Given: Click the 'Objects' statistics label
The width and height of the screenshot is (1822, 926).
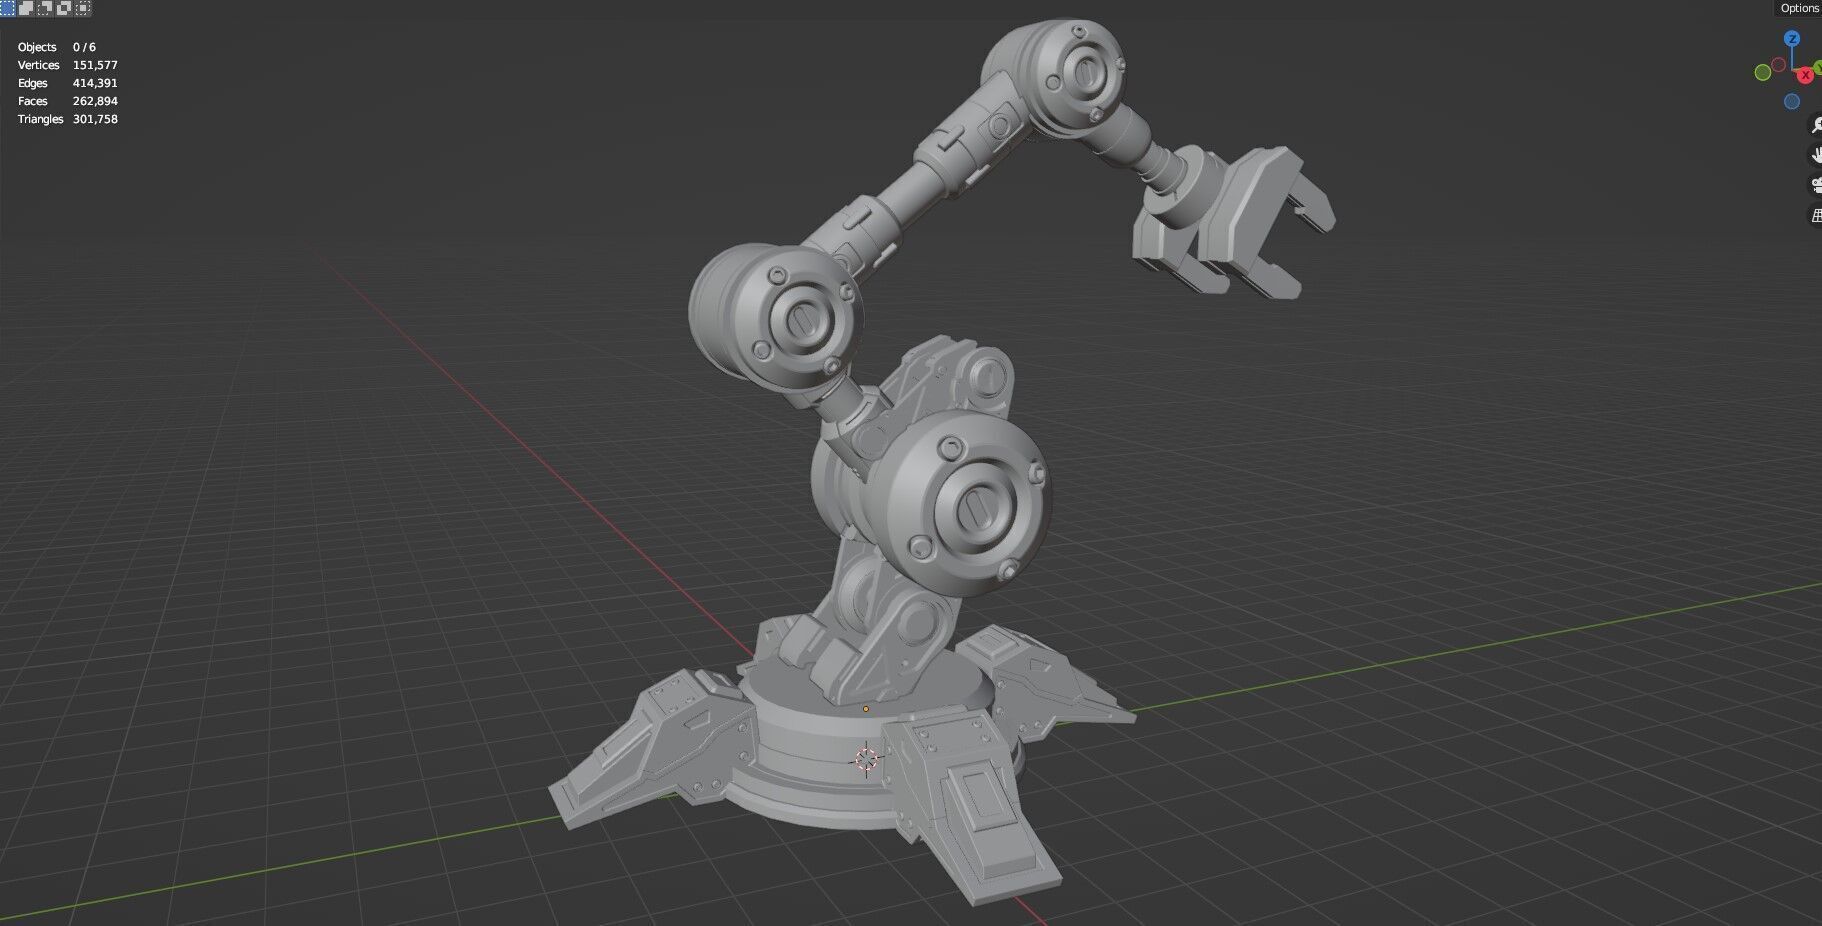Looking at the screenshot, I should pos(37,47).
